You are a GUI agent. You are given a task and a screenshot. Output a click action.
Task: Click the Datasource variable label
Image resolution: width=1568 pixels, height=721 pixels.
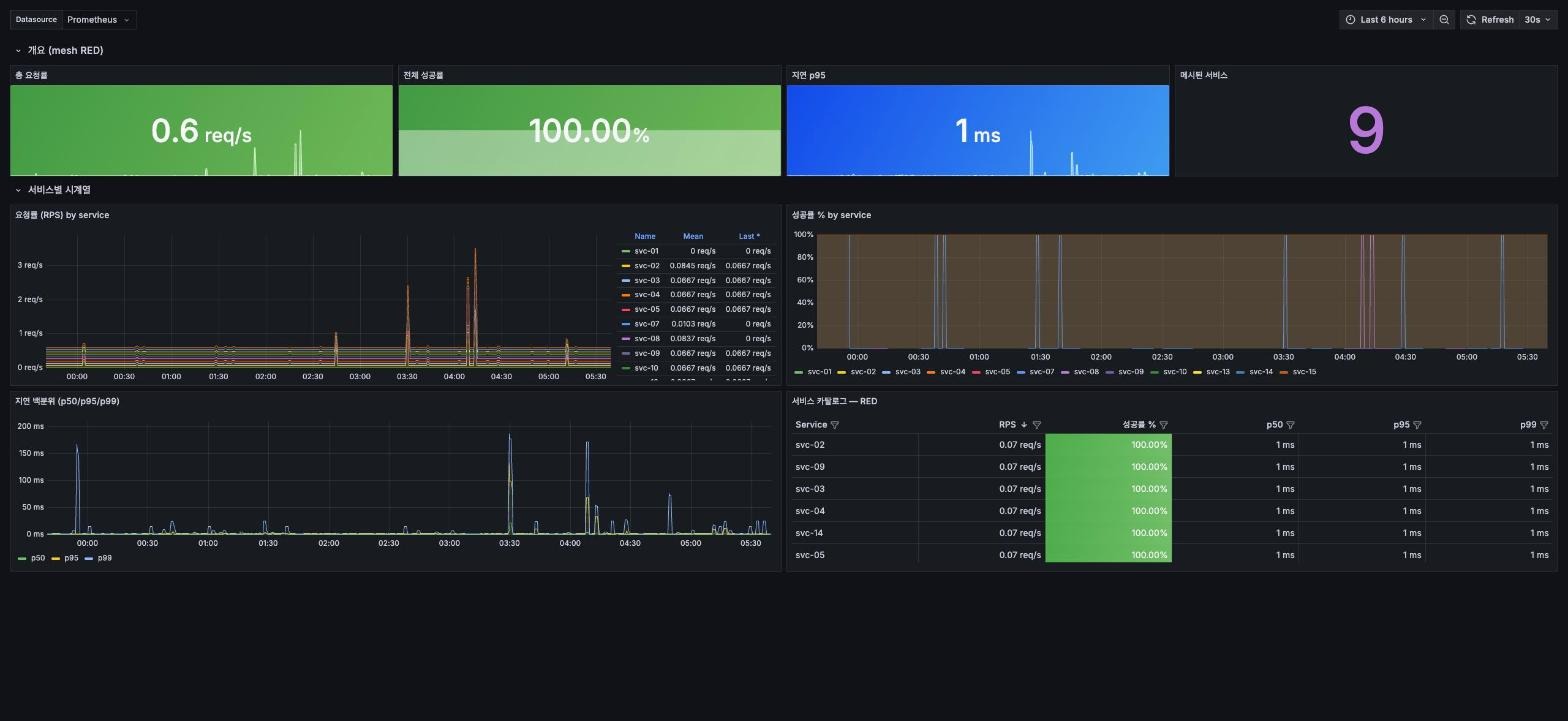coord(36,20)
